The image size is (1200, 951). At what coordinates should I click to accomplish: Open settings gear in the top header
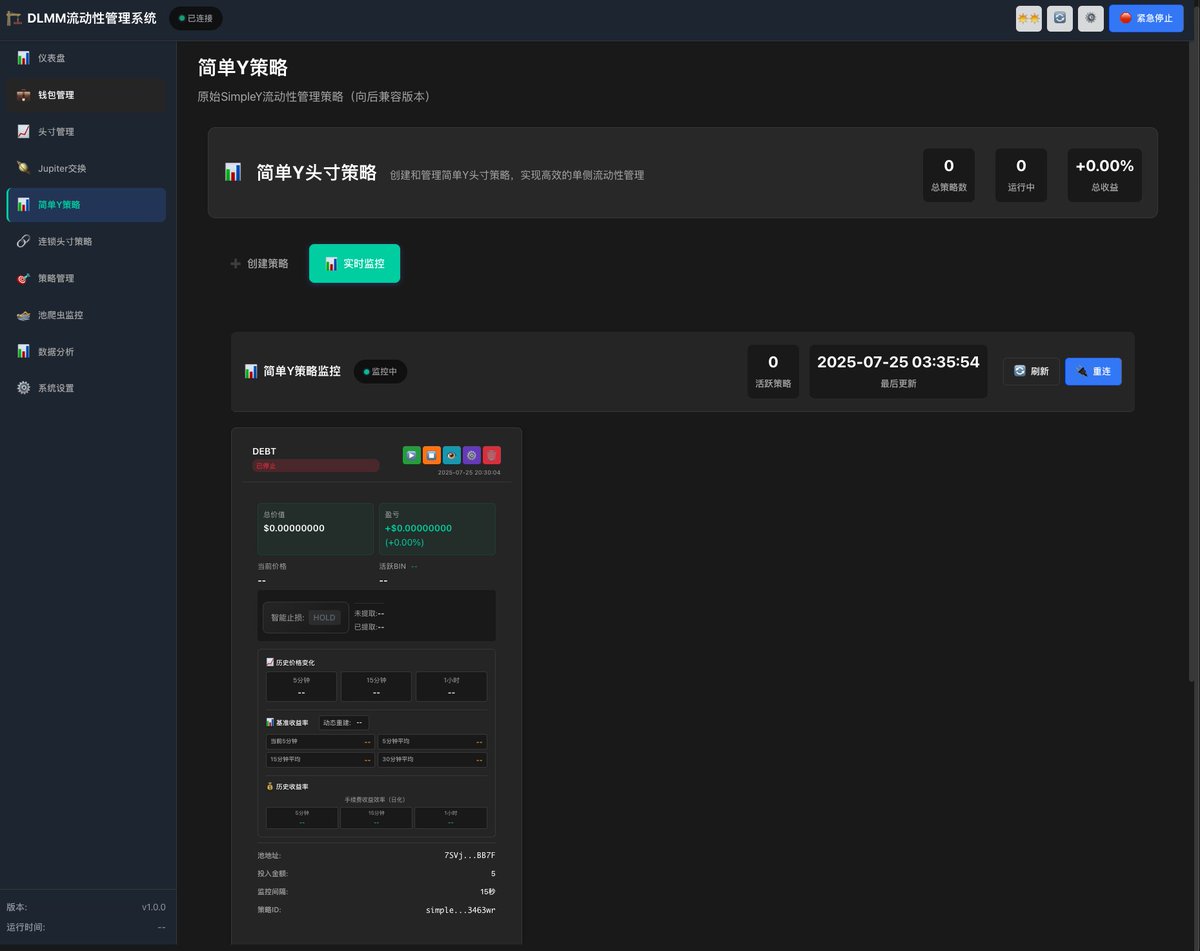pos(1091,18)
